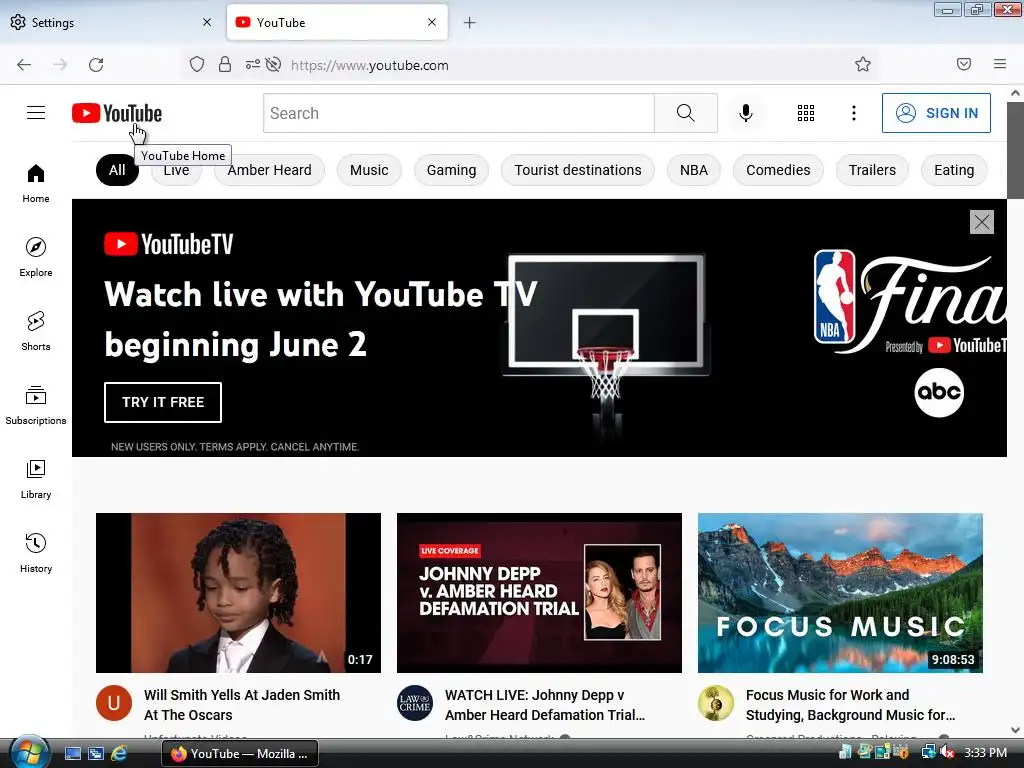The width and height of the screenshot is (1024, 768).
Task: Click WATCH LIVE Johnny Depp title link
Action: tap(545, 705)
